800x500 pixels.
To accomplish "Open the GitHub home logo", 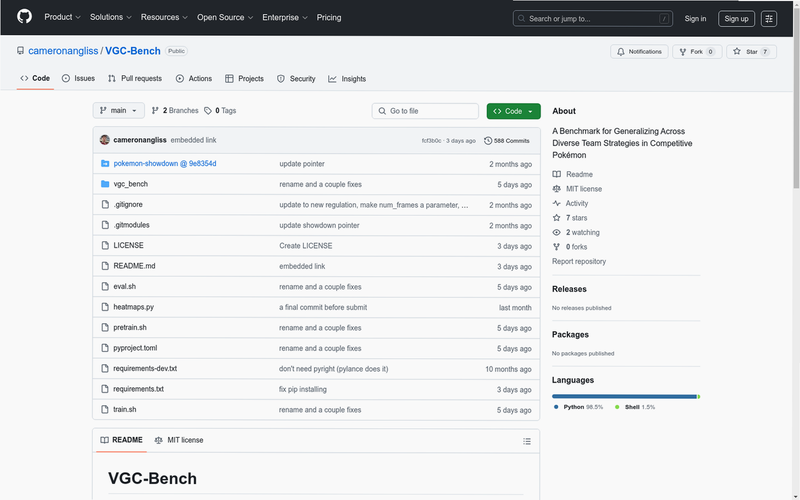I will coord(24,17).
